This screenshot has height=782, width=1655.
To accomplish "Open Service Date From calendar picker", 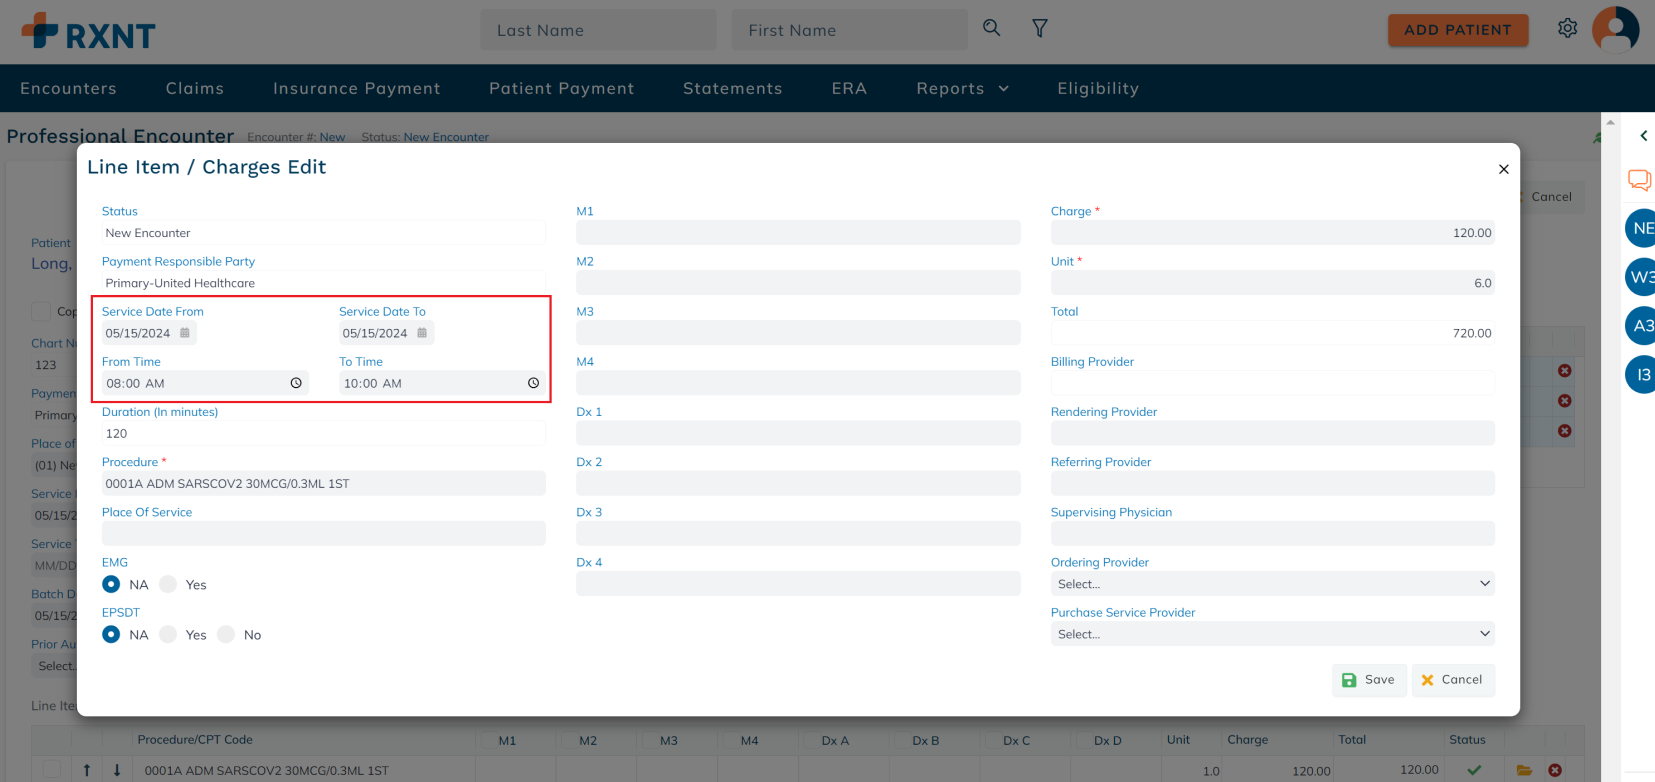I will (185, 333).
